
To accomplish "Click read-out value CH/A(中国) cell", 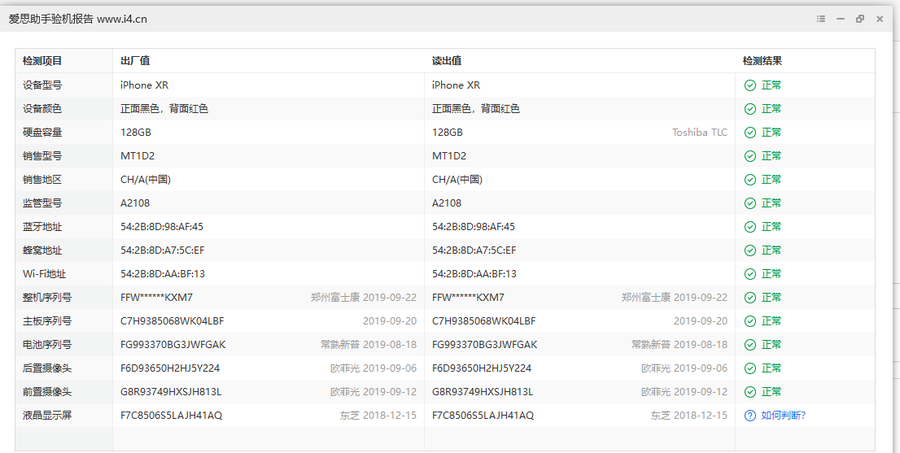I will (457, 179).
